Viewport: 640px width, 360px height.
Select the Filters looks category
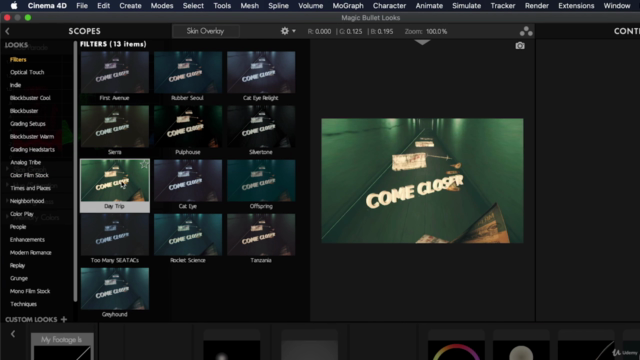tap(18, 60)
